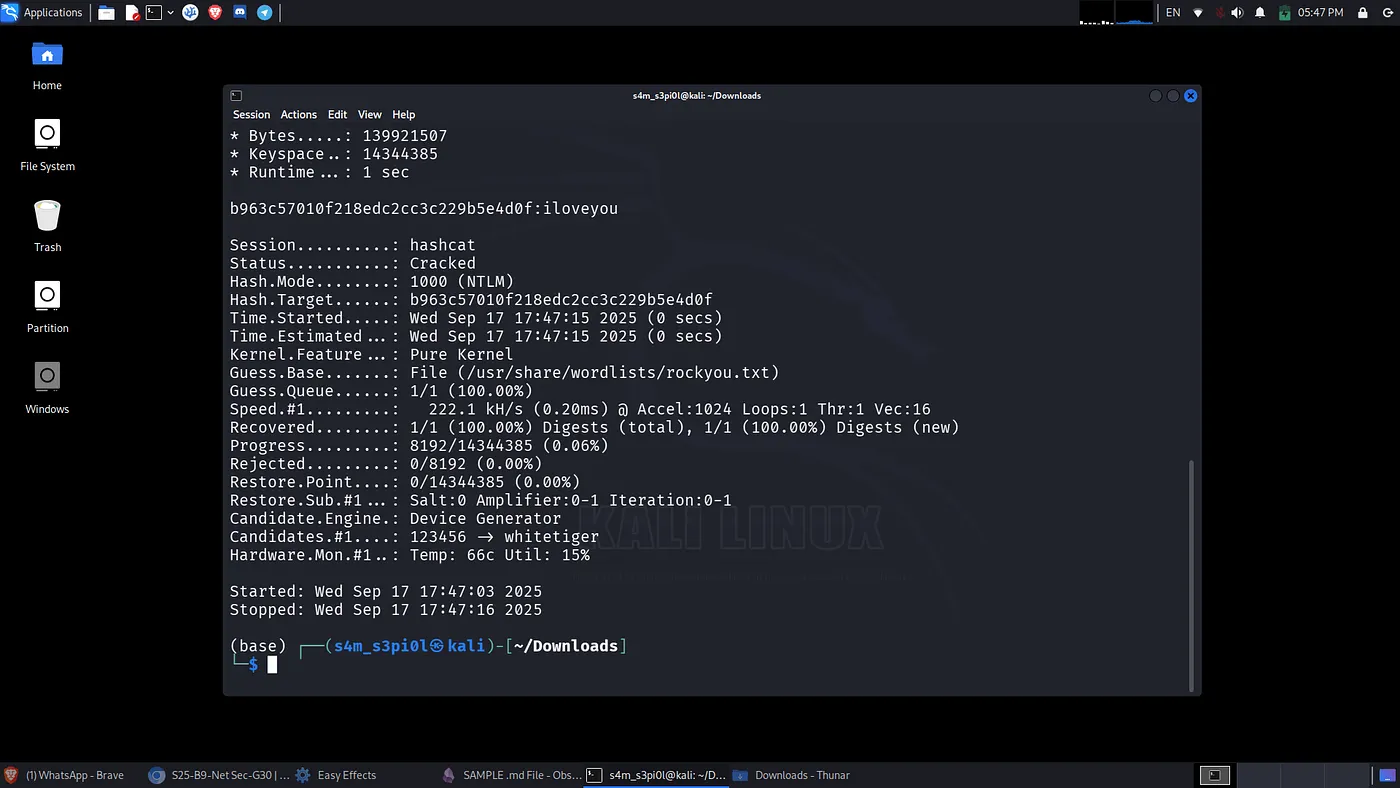Click the 05:47 PM clock
This screenshot has width=1400, height=788.
point(1320,13)
